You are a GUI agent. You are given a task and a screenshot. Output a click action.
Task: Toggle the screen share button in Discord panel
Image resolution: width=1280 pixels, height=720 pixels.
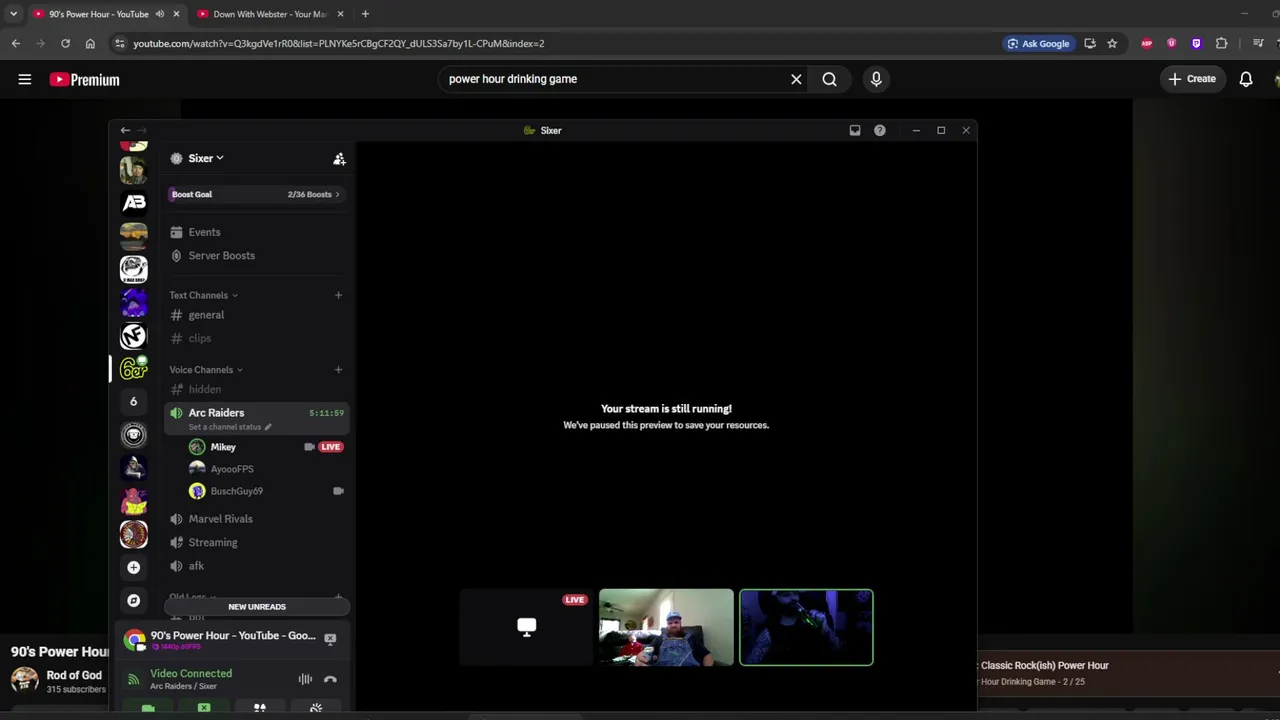tap(204, 708)
